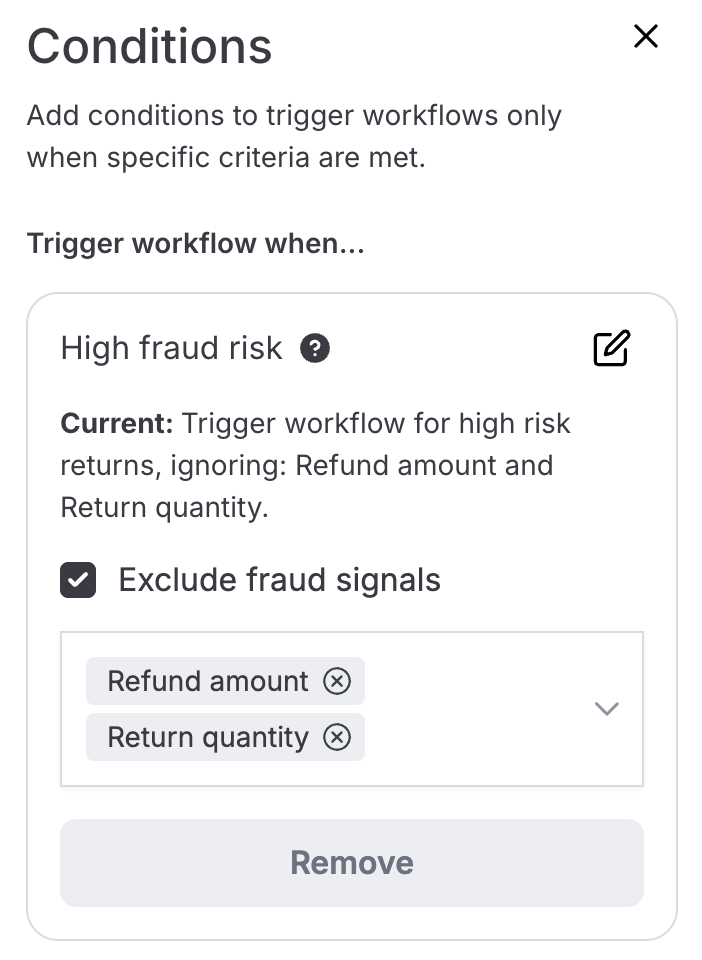
Task: Expand the fraud signals dropdown chevron
Action: (607, 709)
